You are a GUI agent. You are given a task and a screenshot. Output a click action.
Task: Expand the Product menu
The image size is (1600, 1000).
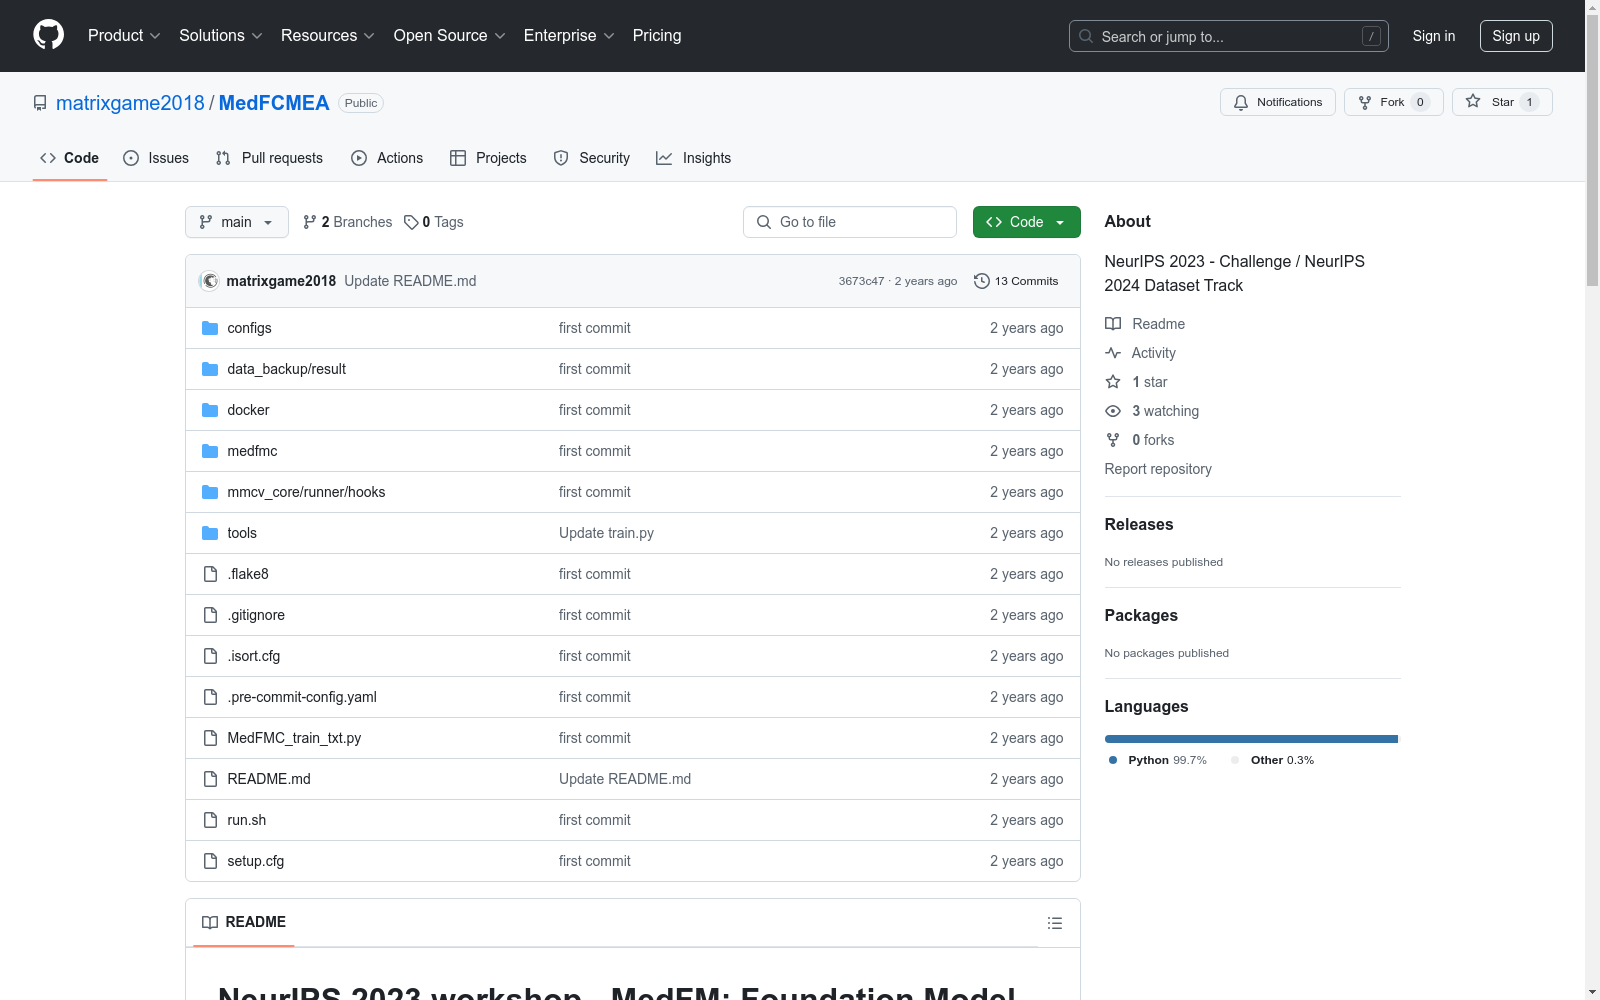[124, 35]
